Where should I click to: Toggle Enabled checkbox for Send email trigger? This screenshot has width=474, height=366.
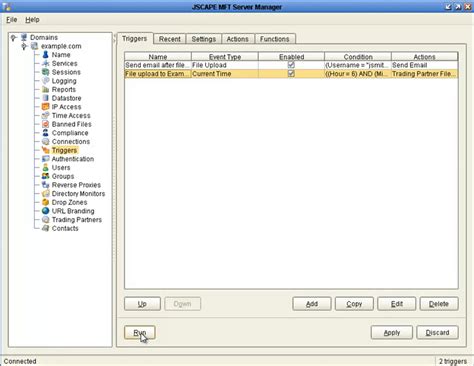(291, 65)
